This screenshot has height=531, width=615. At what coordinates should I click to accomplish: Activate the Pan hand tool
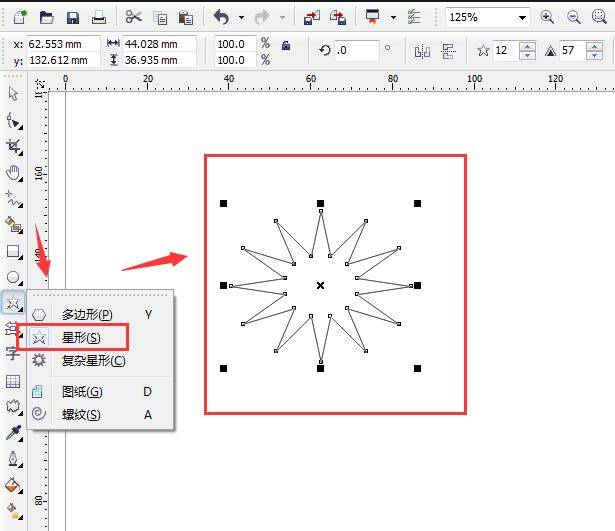(x=13, y=172)
